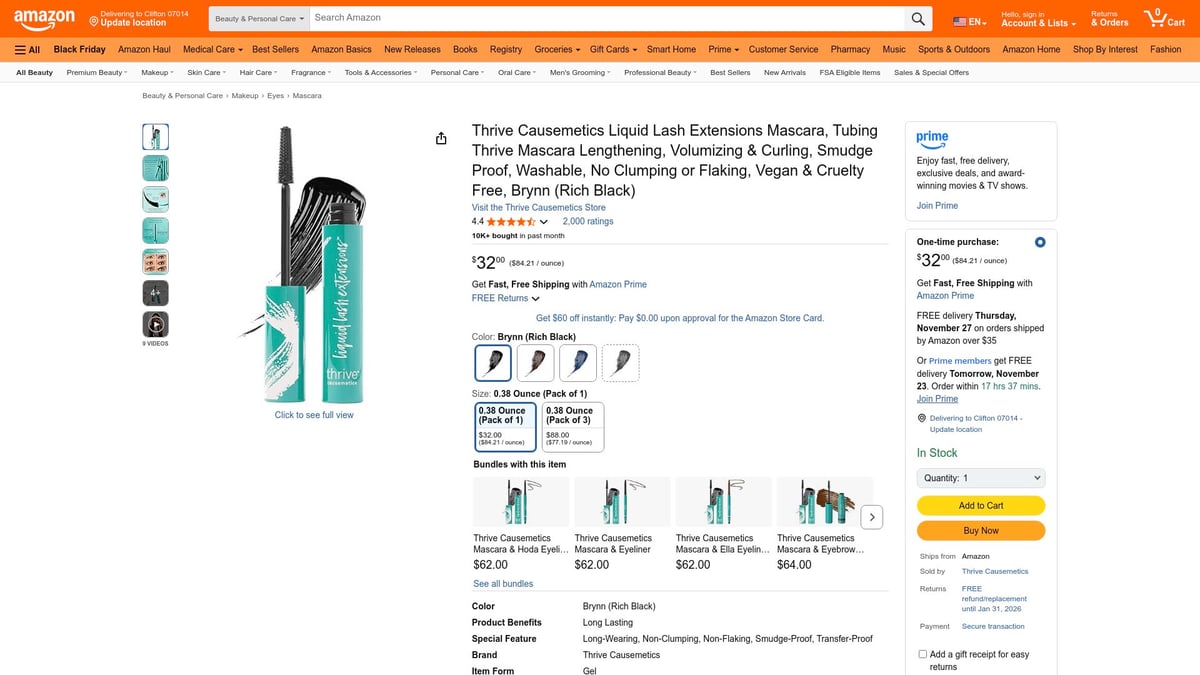Image resolution: width=1200 pixels, height=675 pixels.
Task: Expand the star ratings breakdown
Action: pos(543,221)
